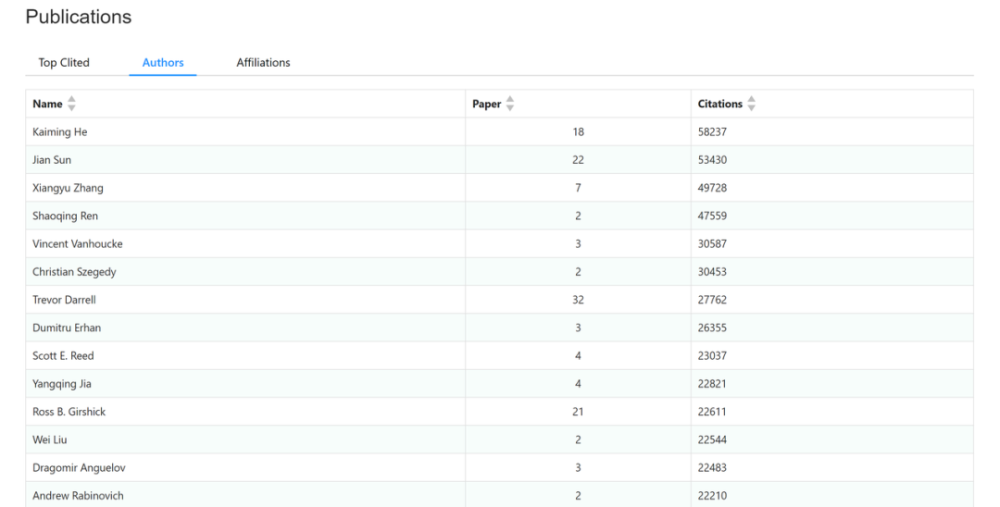Switch to the Top Cited tab
Image resolution: width=1000 pixels, height=507 pixels.
[64, 62]
